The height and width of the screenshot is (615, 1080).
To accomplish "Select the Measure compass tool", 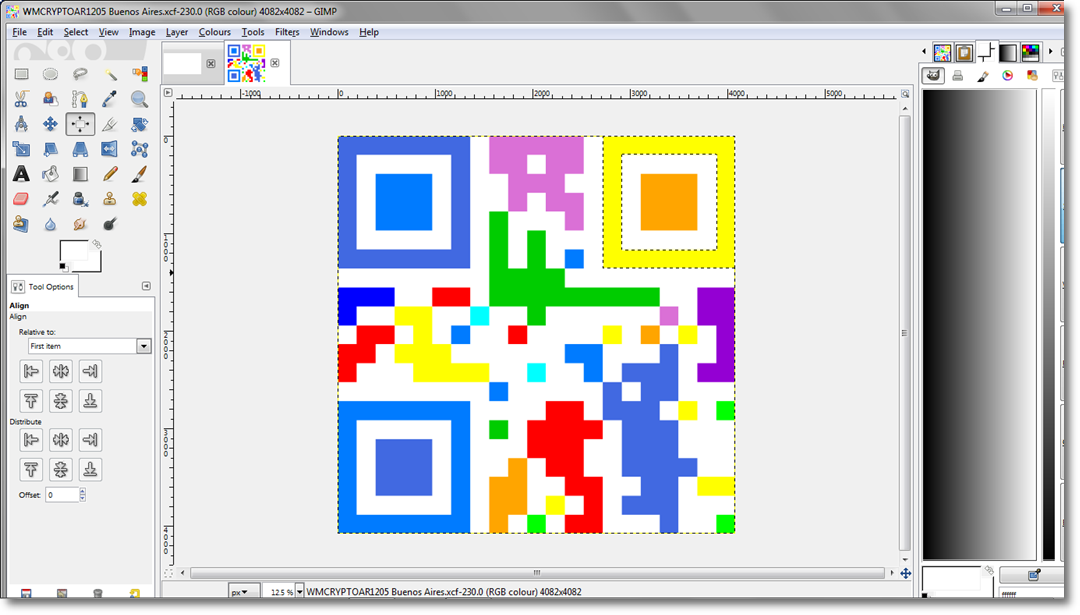I will [x=21, y=124].
